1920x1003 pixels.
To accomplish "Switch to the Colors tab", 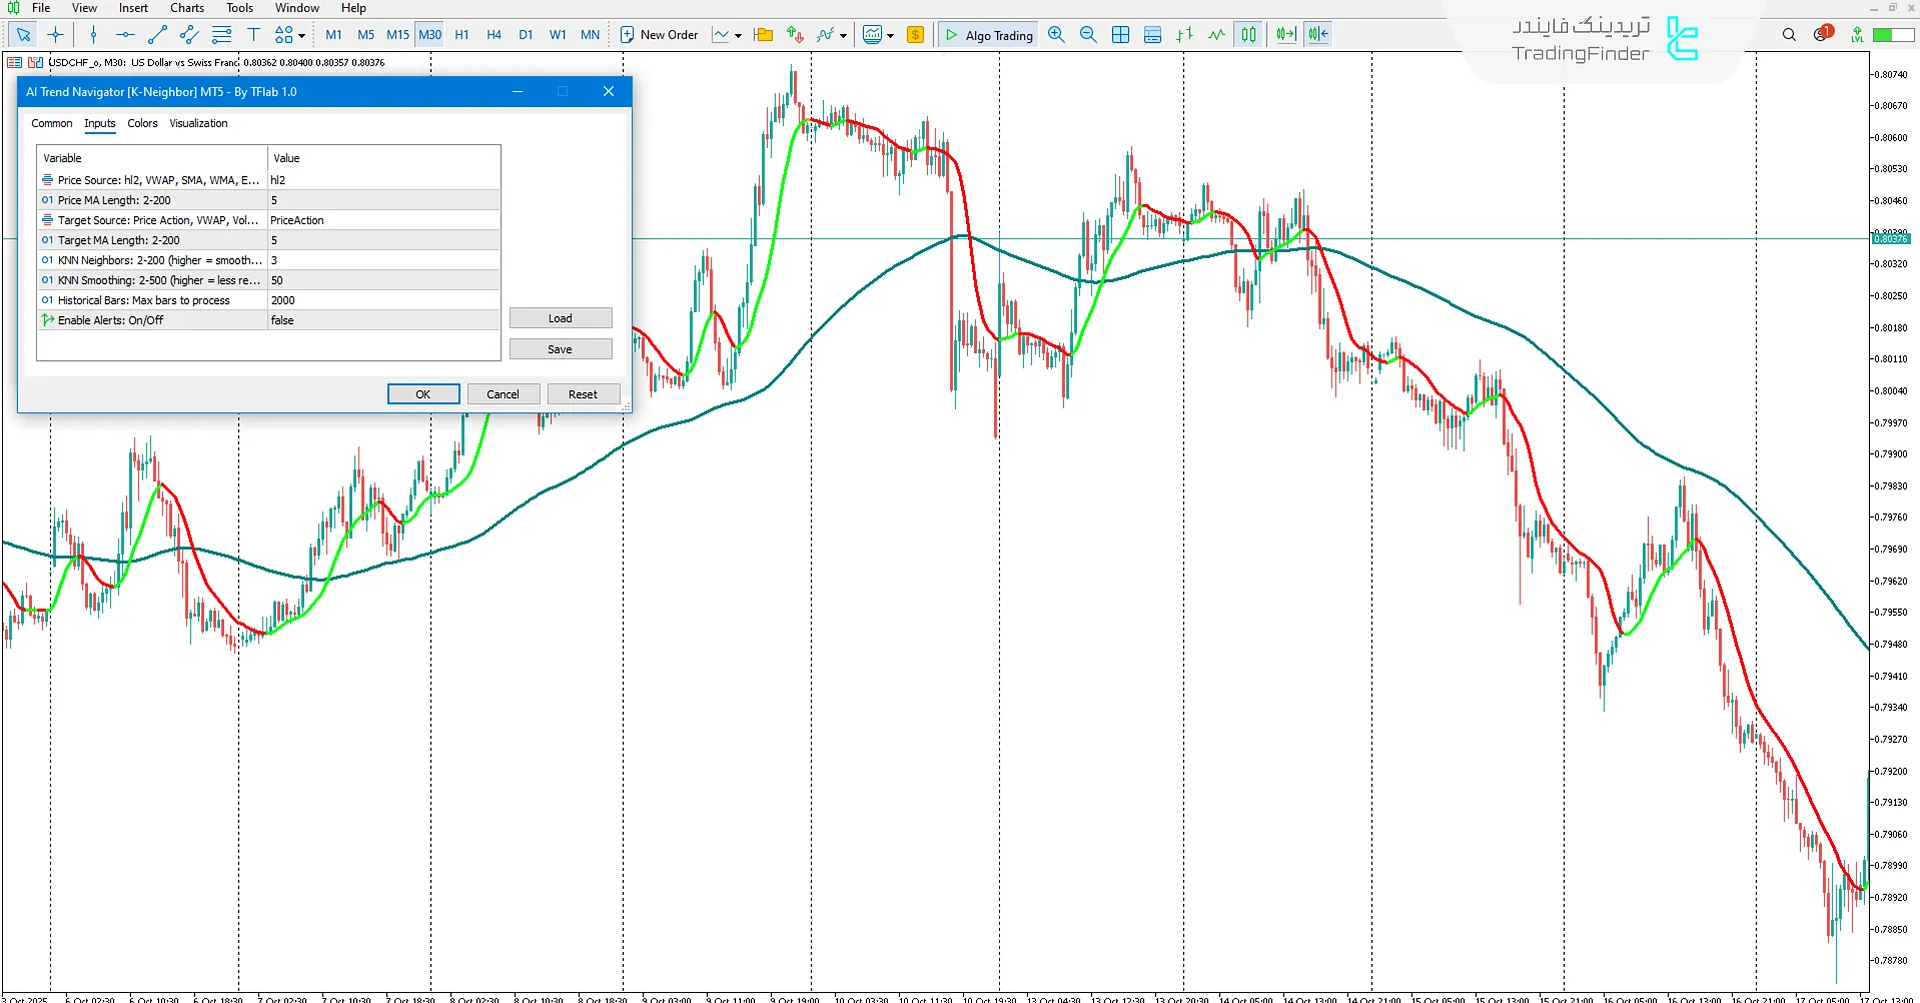I will tap(142, 124).
